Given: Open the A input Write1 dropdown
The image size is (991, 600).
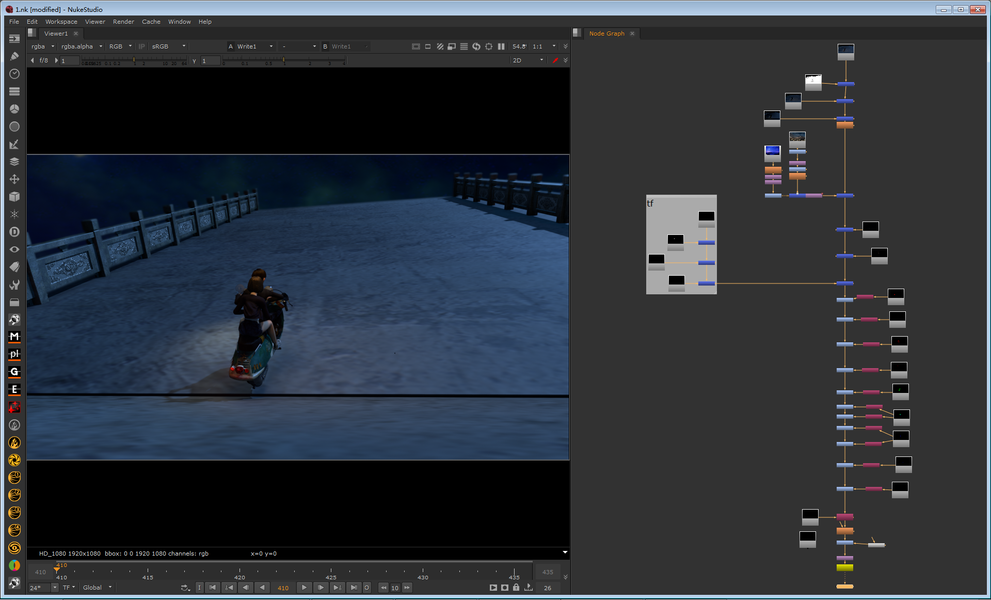Looking at the screenshot, I should point(255,46).
